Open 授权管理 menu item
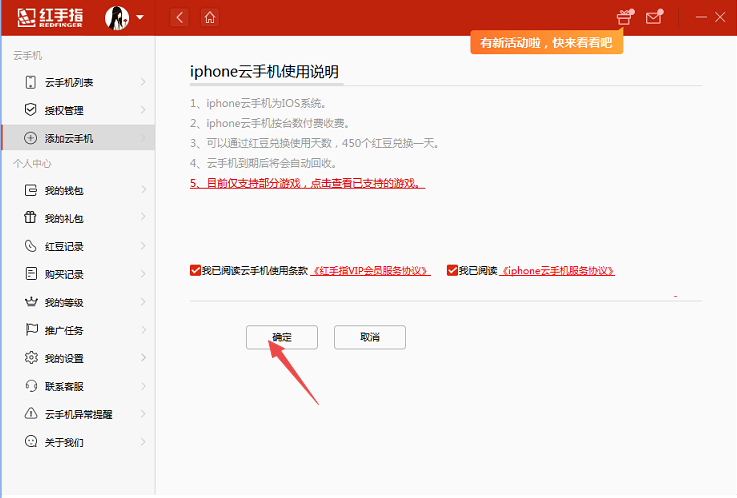Screen dimensions: 737x498 pos(64,110)
